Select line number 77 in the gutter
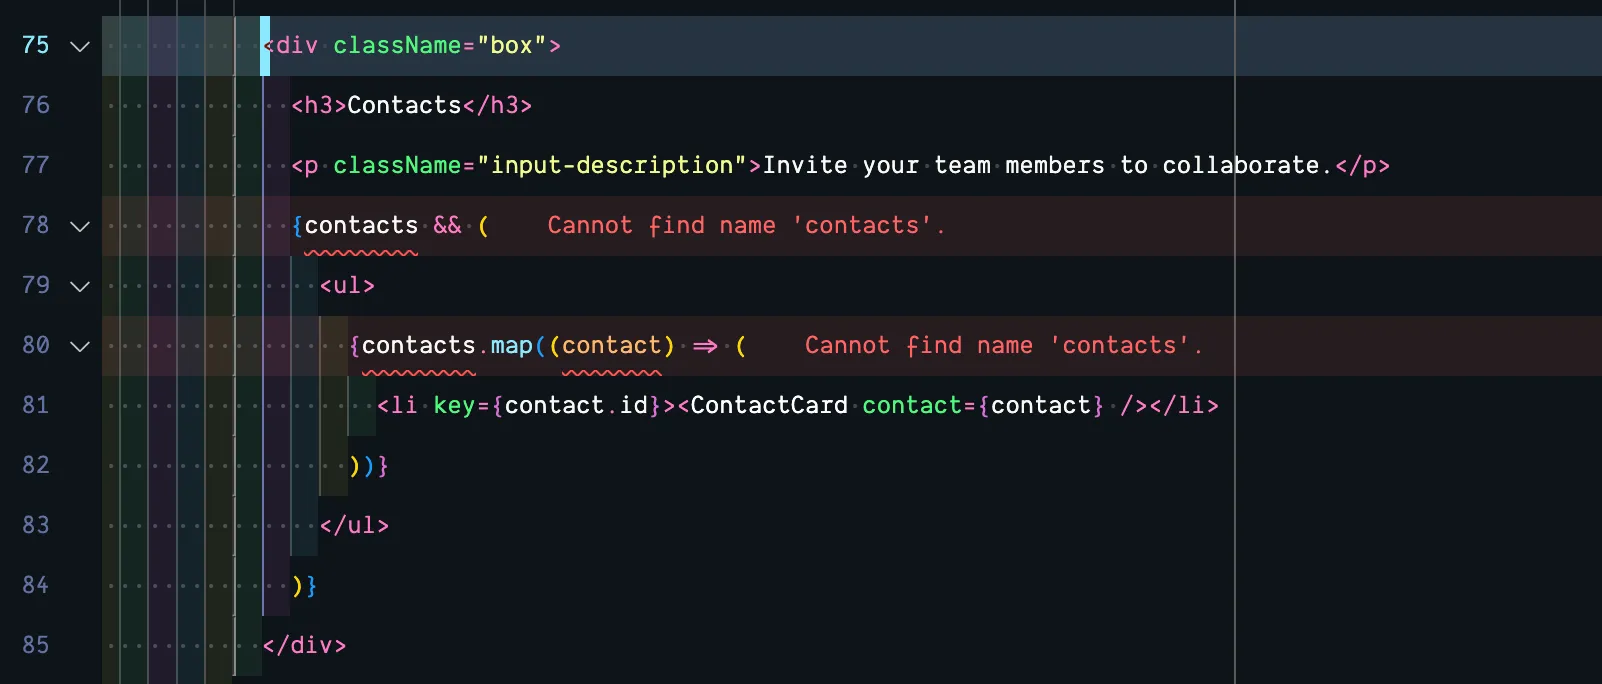1602x684 pixels. [36, 165]
